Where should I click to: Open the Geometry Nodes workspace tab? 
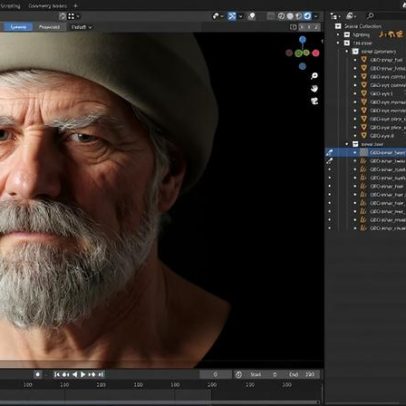click(47, 6)
